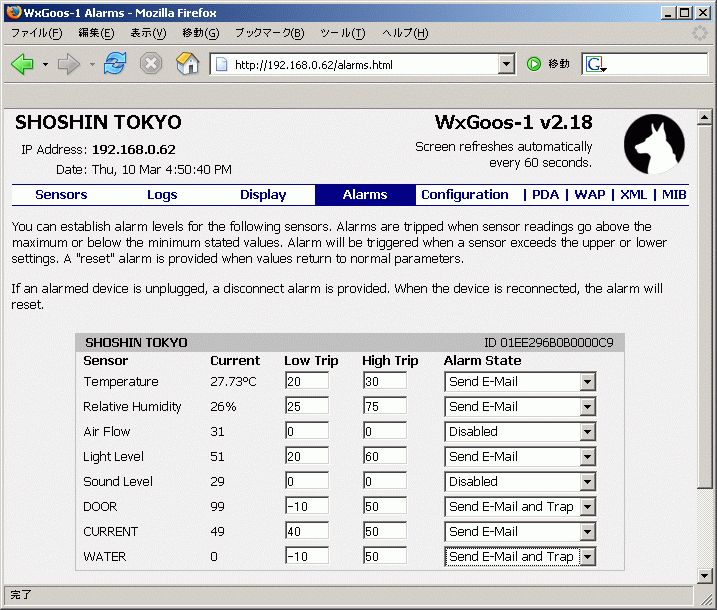Open the ツール(T) menu
717x610 pixels.
click(x=342, y=33)
